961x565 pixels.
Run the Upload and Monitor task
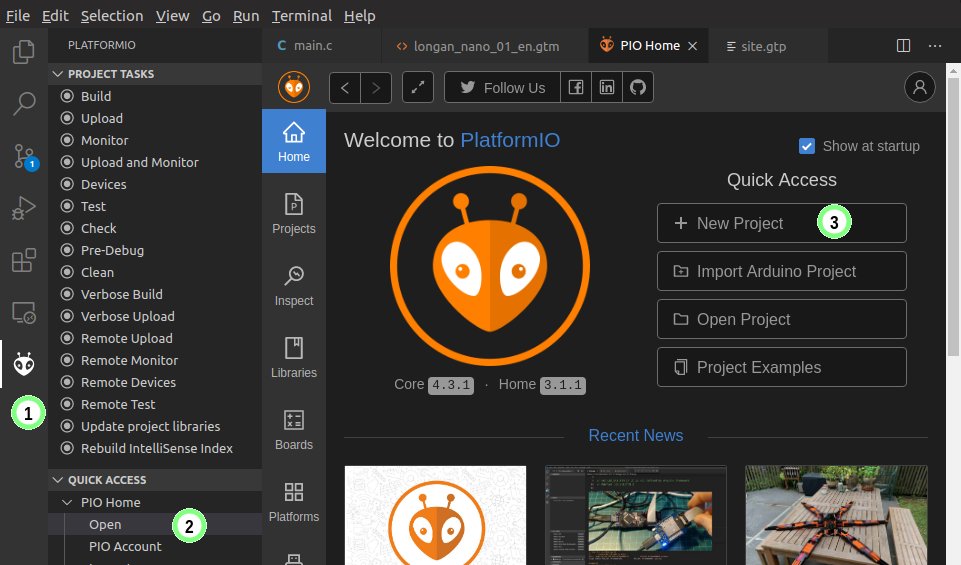point(139,162)
